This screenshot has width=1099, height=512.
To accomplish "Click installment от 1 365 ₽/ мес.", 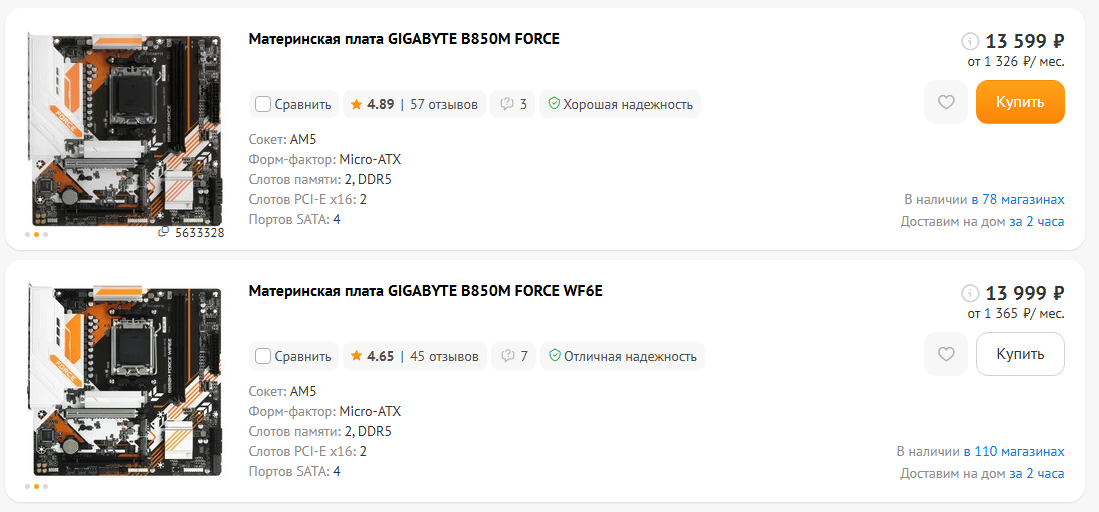I will point(1016,314).
